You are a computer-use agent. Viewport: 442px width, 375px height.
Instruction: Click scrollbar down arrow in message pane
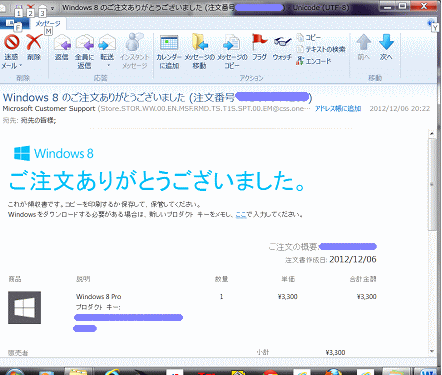[432, 351]
